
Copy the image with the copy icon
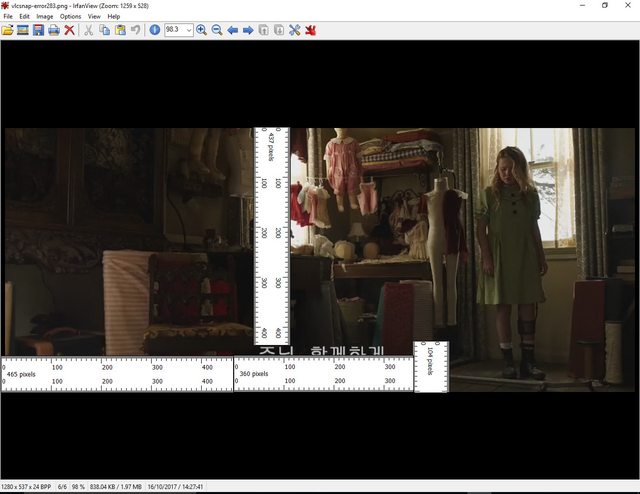tap(105, 30)
